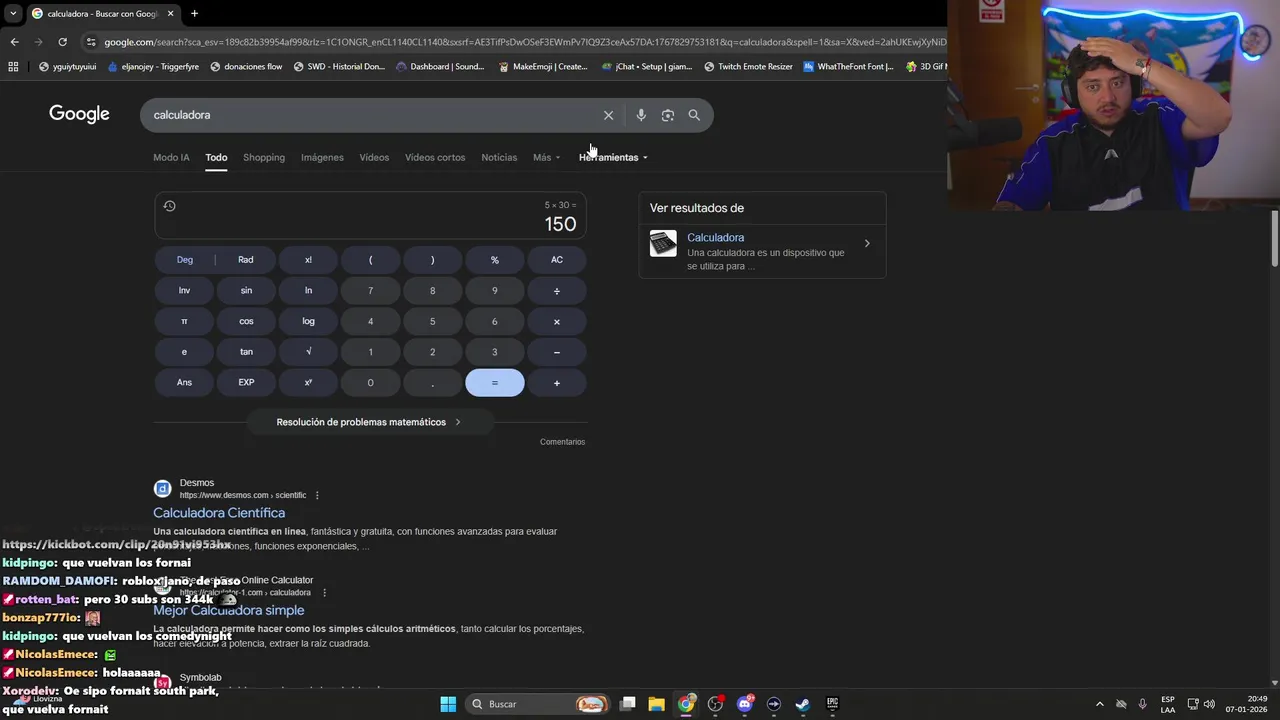The height and width of the screenshot is (720, 1280).
Task: Open the Chrome apps grid in bookmarks bar
Action: [x=13, y=67]
